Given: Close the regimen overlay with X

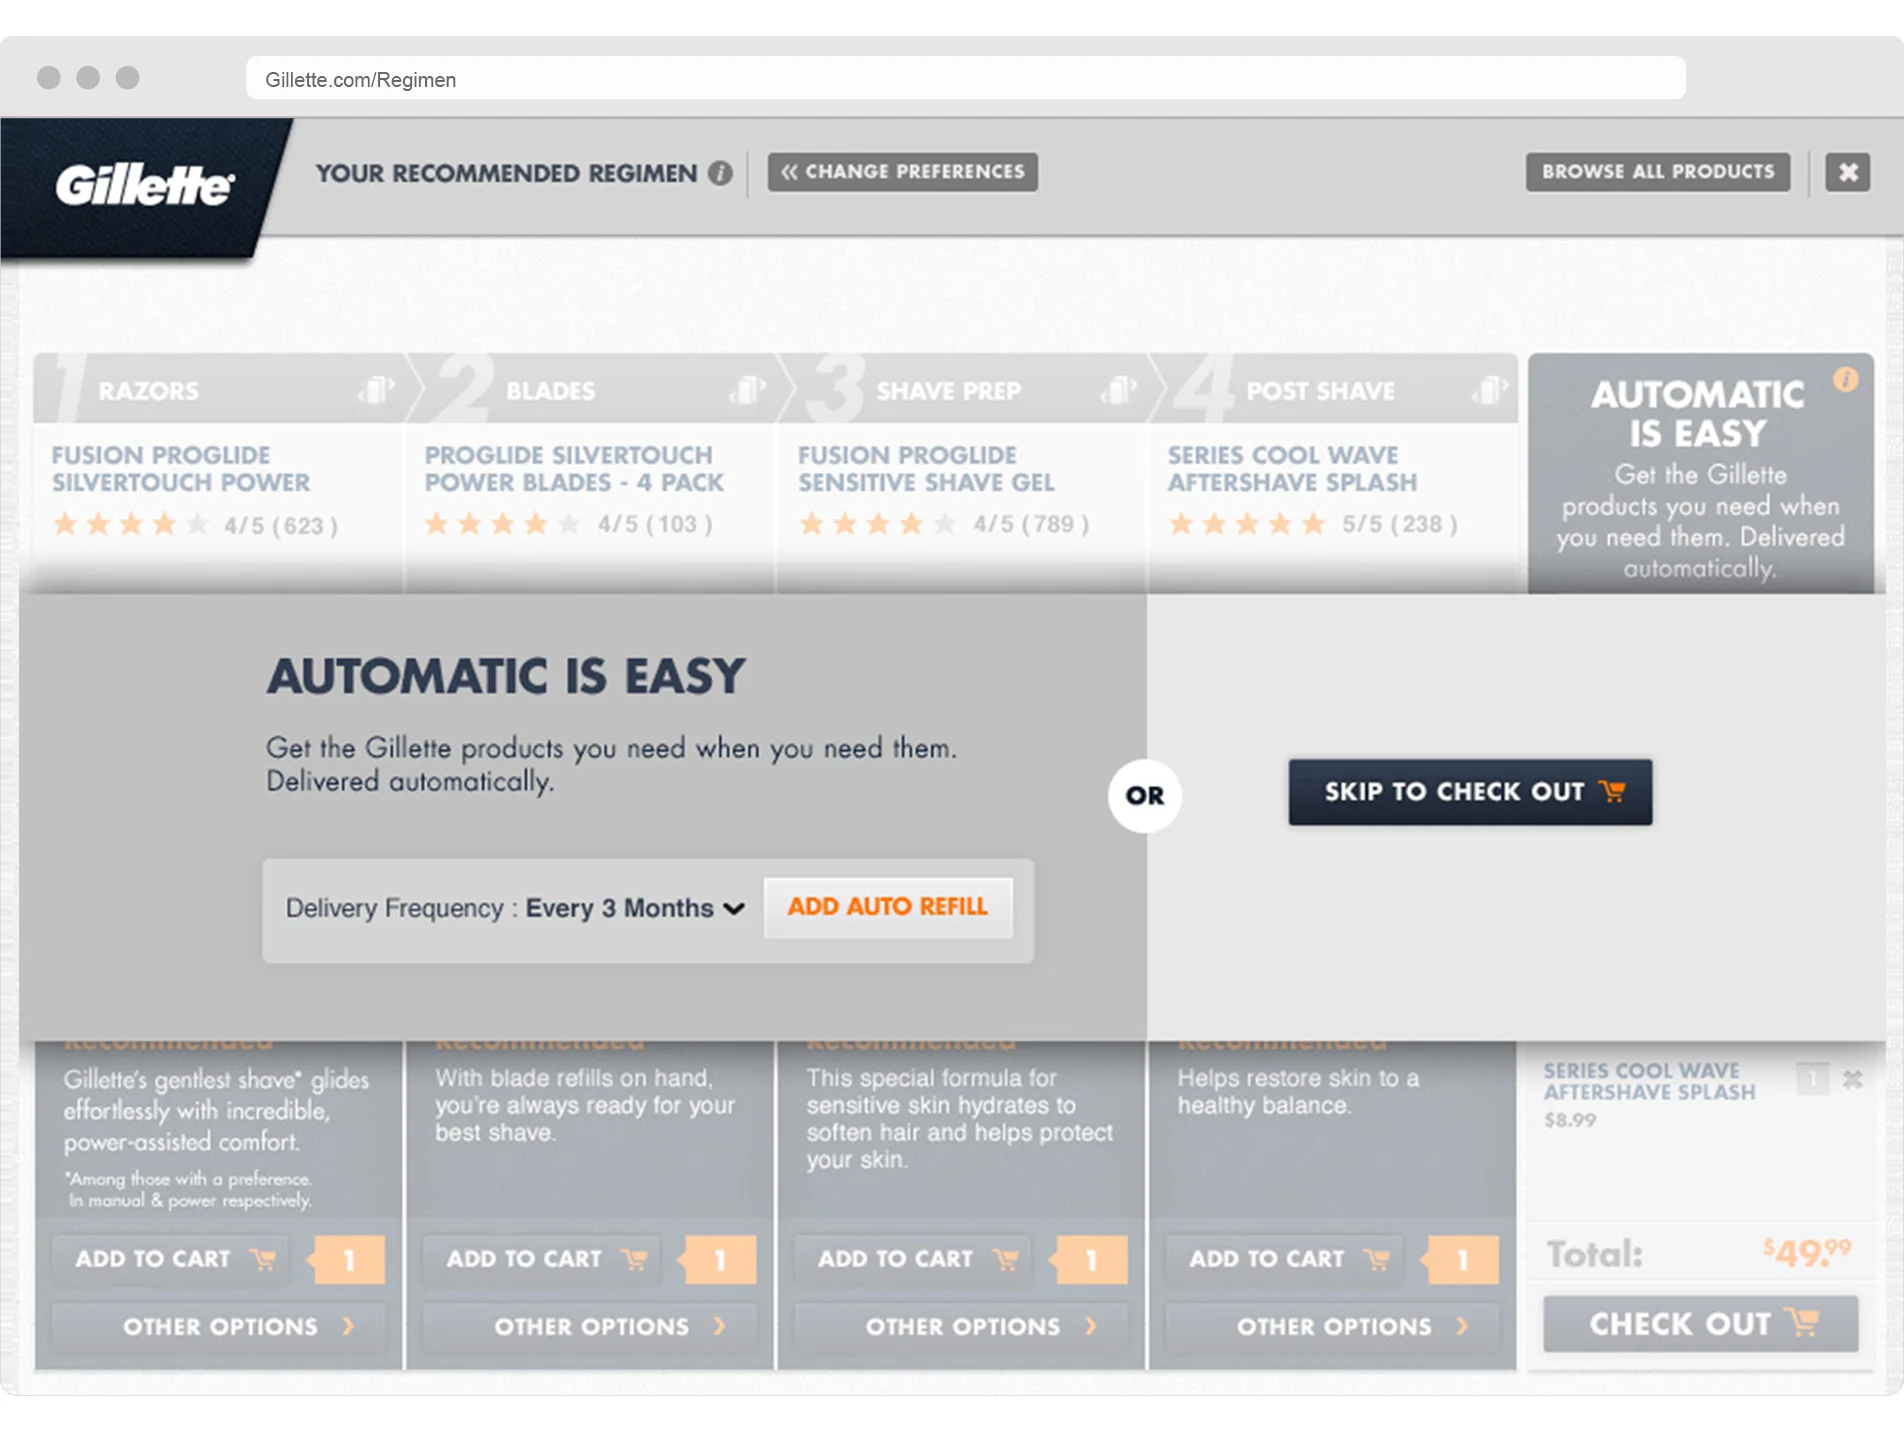Looking at the screenshot, I should click(x=1847, y=172).
